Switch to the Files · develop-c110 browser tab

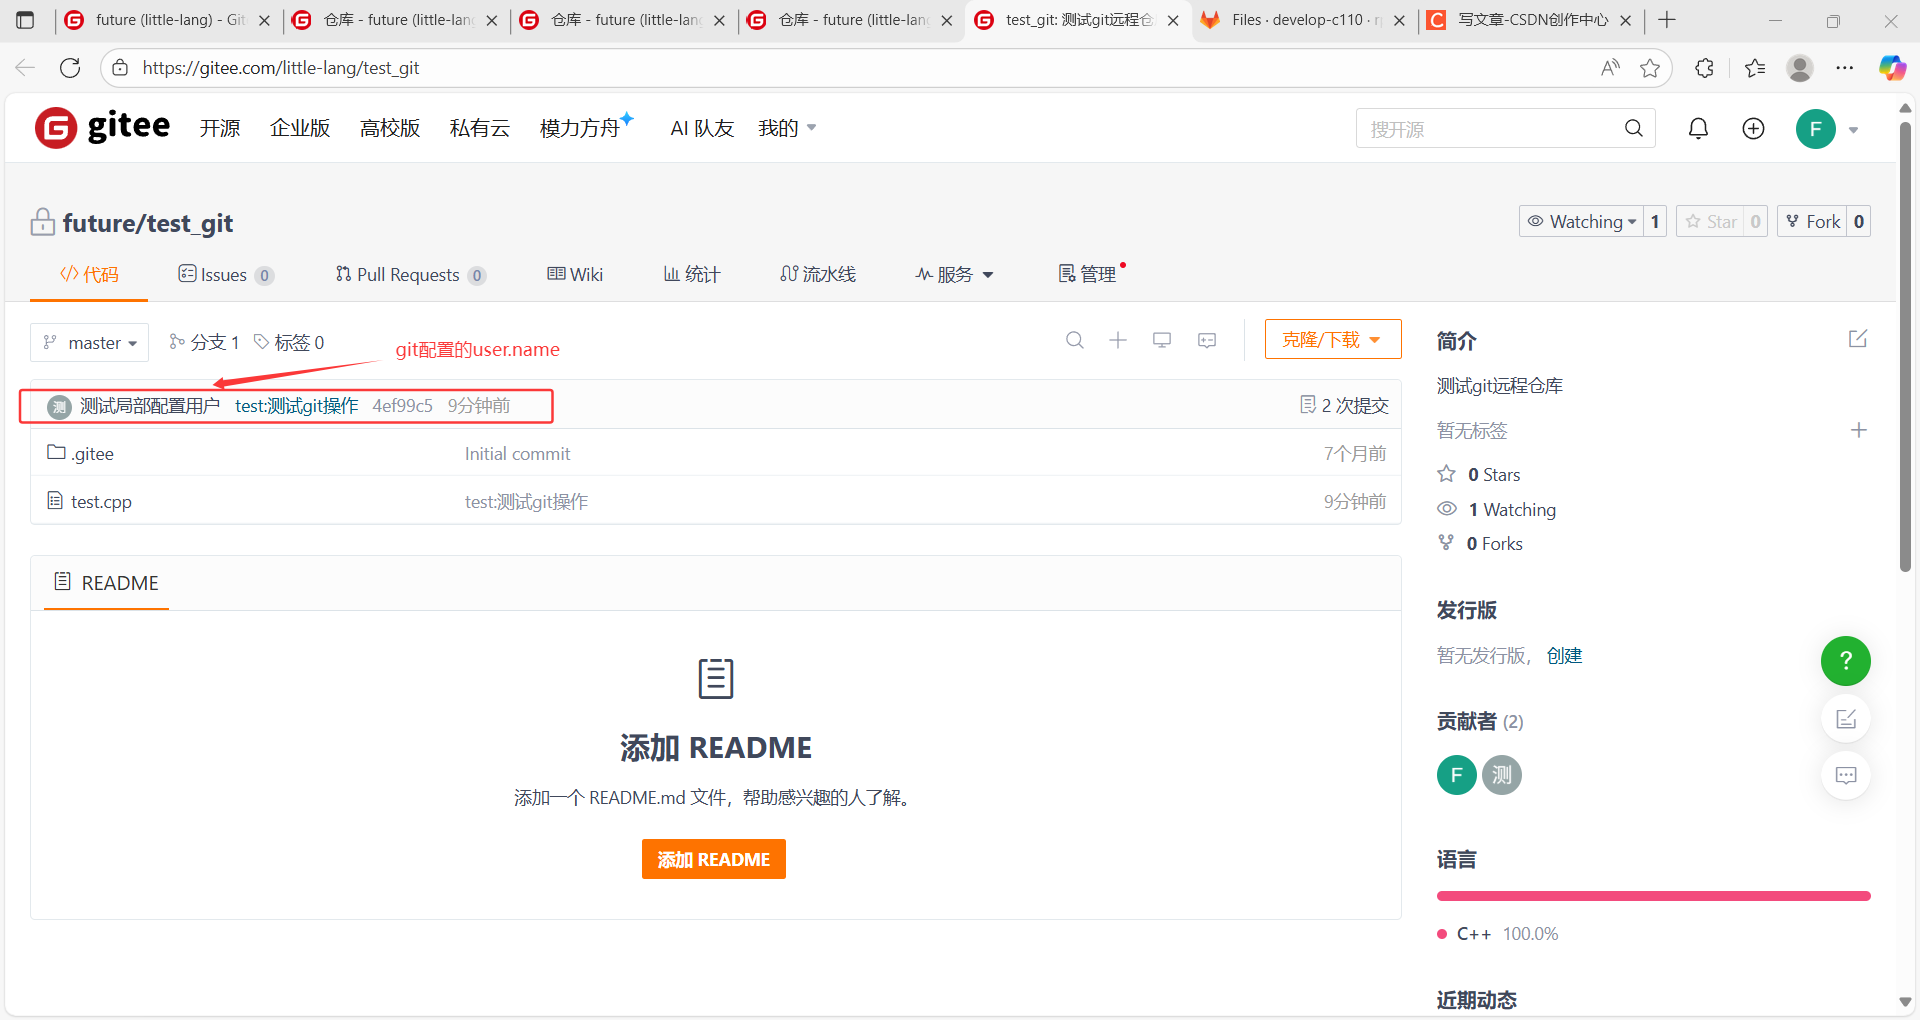(1304, 20)
